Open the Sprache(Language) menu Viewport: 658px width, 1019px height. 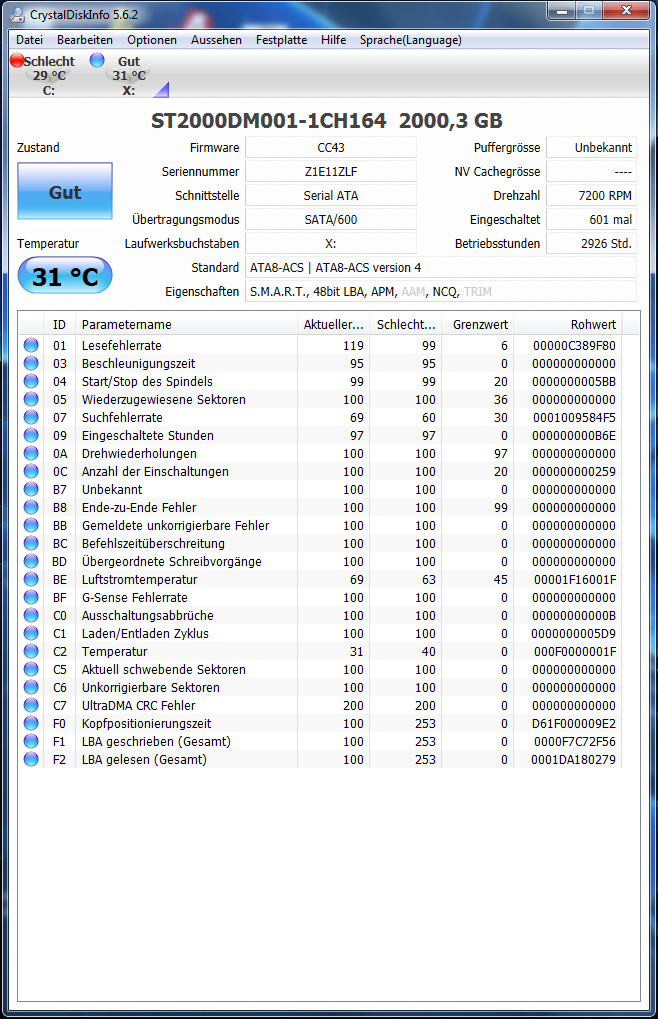point(411,40)
